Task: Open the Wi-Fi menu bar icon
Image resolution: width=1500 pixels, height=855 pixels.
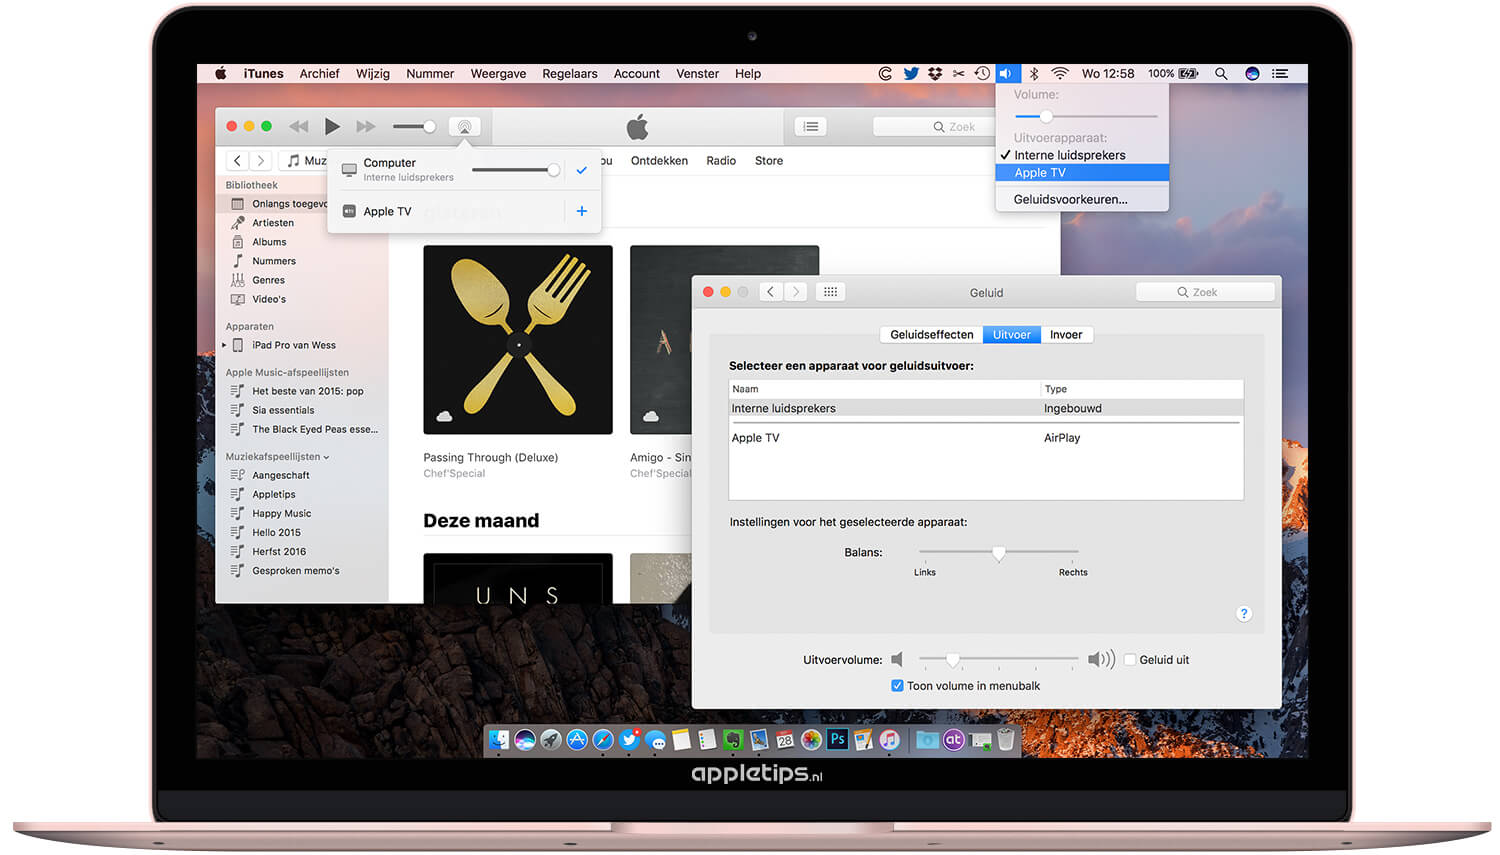Action: point(1060,73)
